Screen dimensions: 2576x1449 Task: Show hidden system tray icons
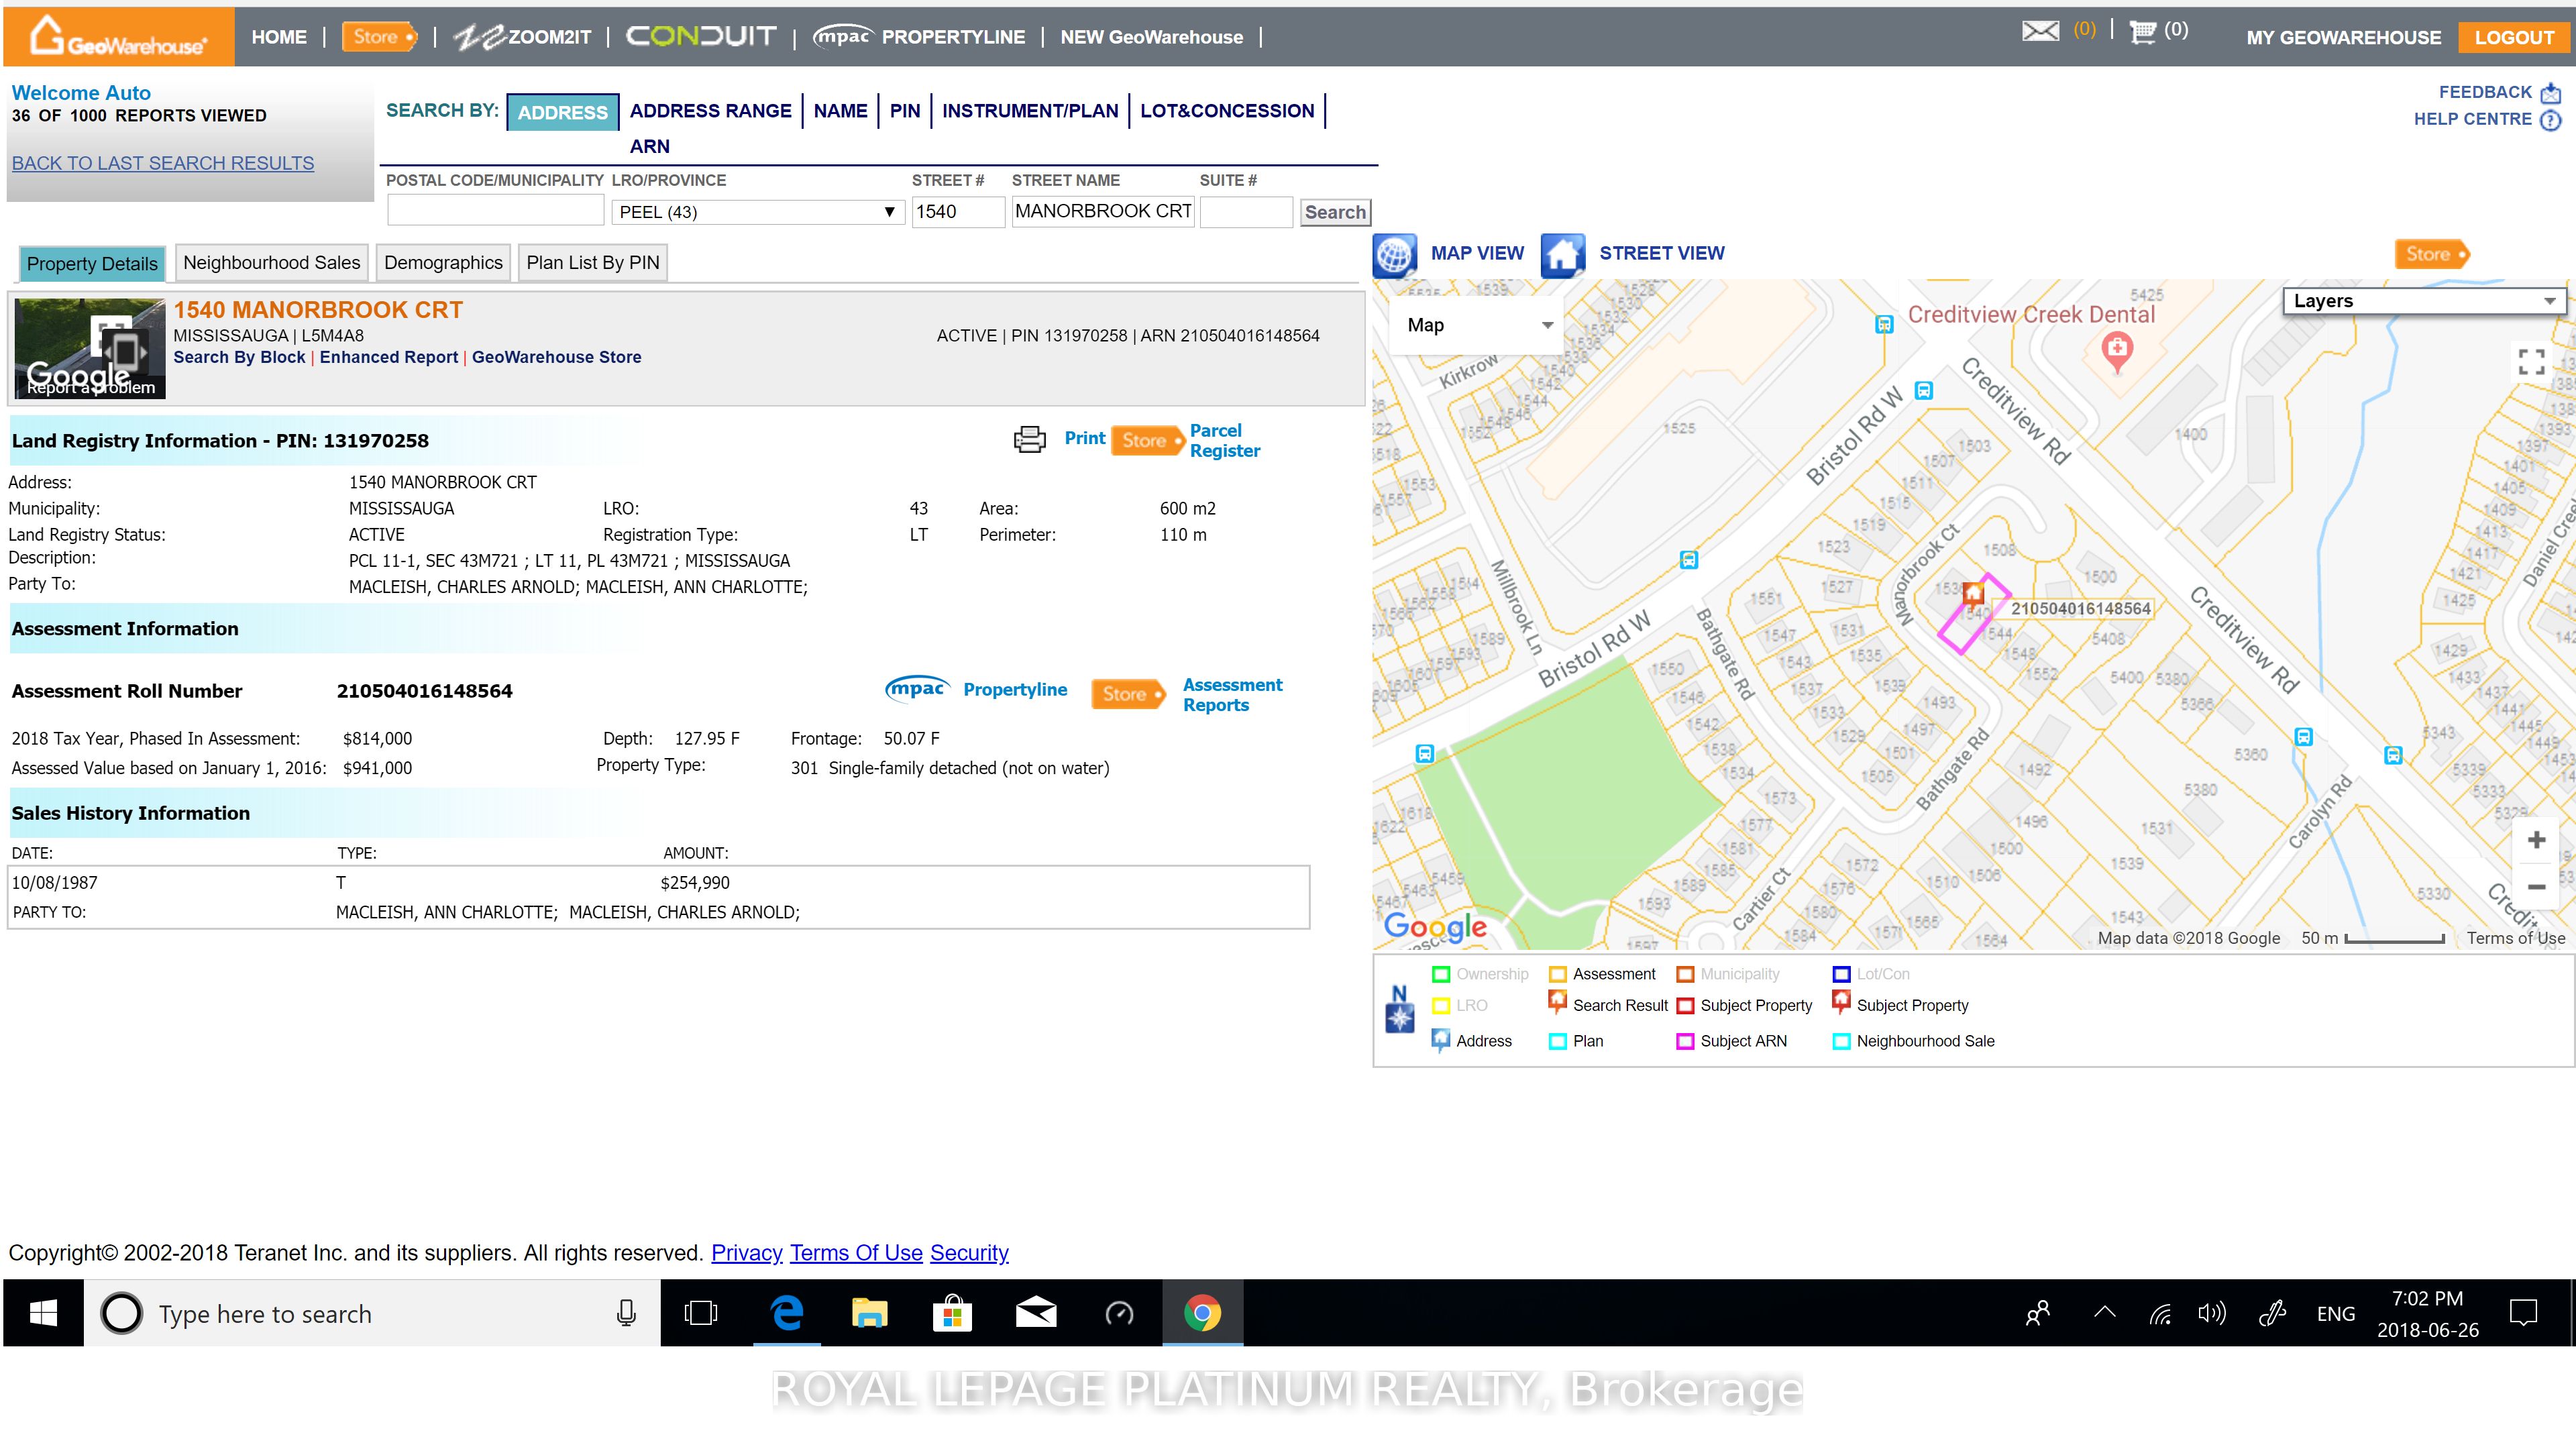coord(2104,1313)
